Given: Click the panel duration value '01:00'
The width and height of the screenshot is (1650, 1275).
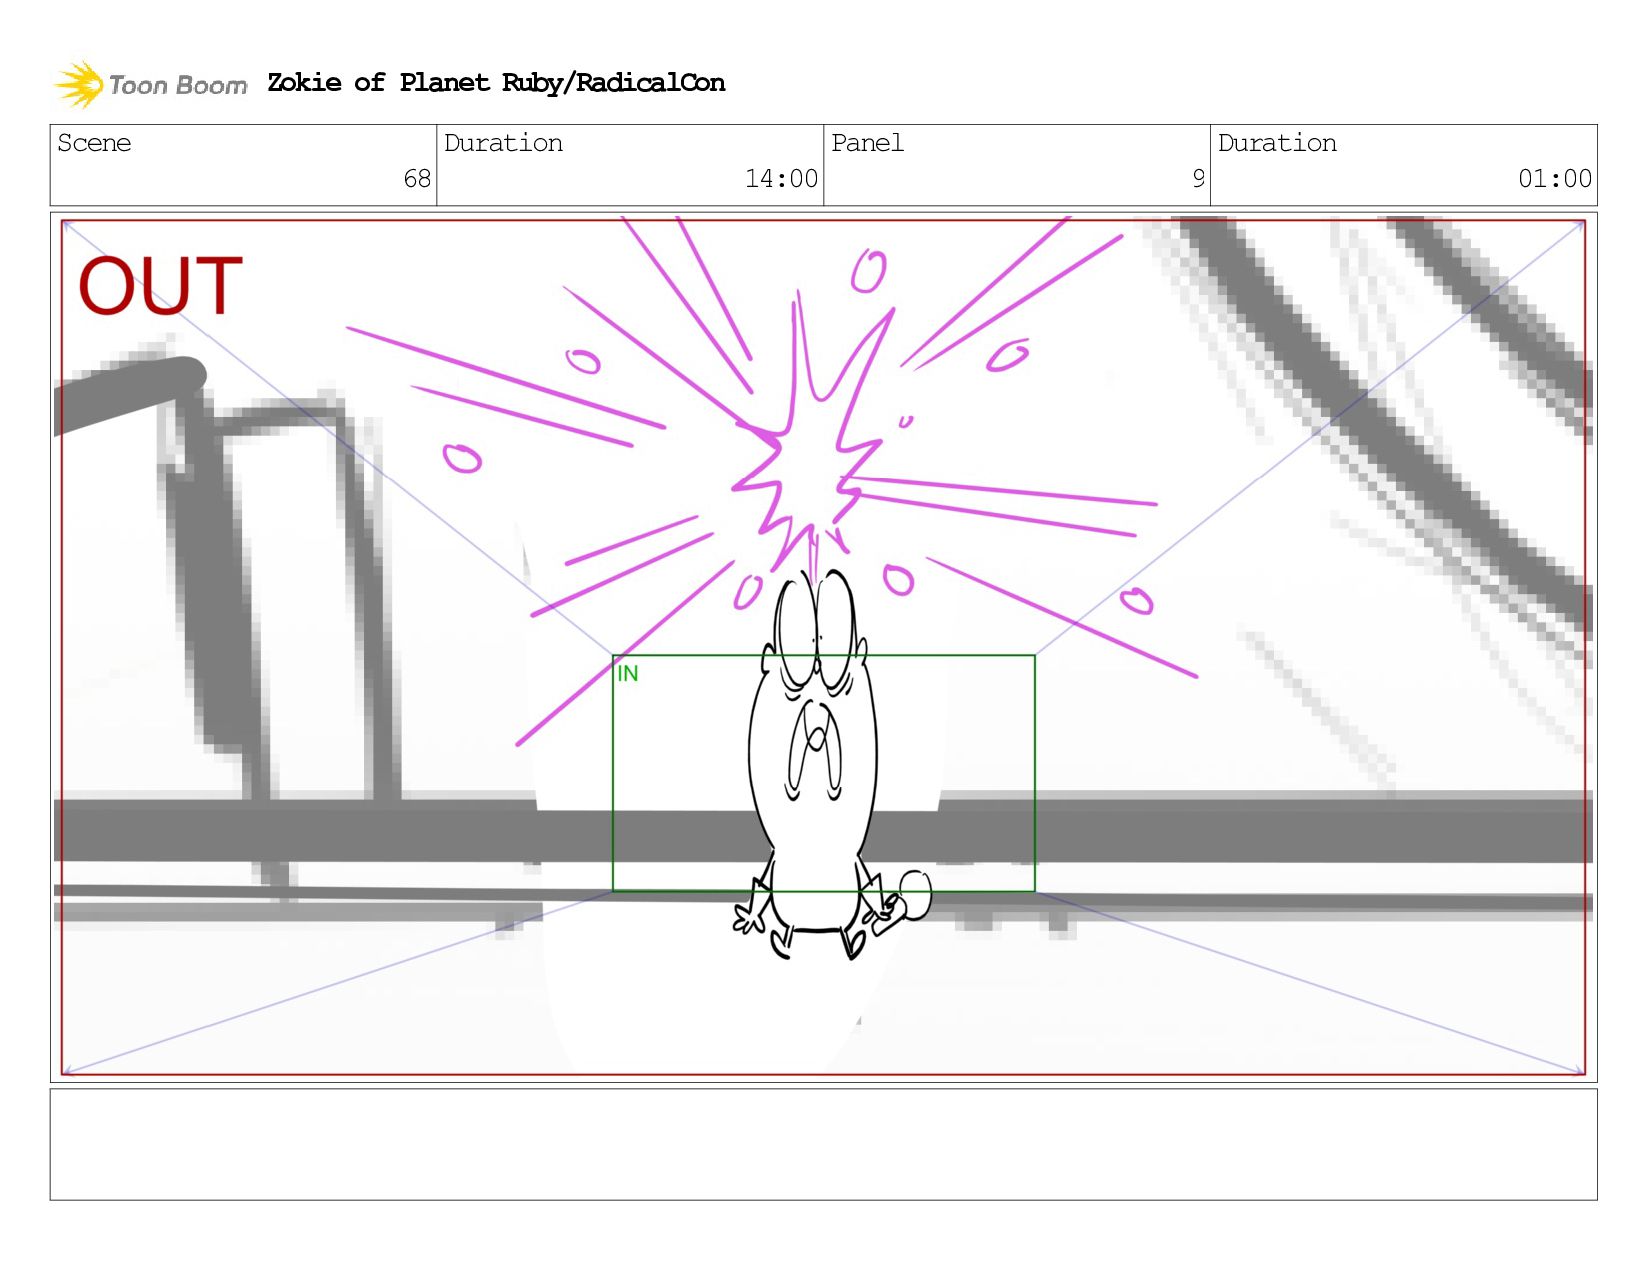Looking at the screenshot, I should (x=1555, y=179).
